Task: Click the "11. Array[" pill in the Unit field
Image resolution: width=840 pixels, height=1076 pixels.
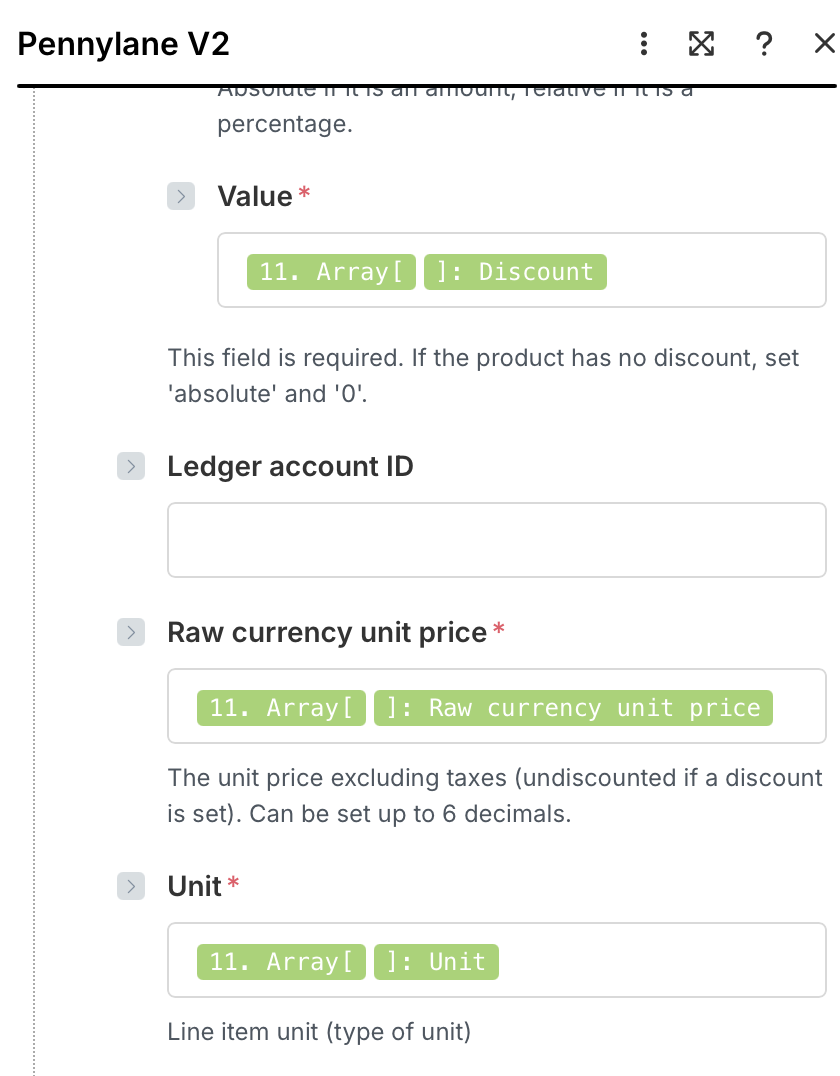Action: (x=281, y=962)
